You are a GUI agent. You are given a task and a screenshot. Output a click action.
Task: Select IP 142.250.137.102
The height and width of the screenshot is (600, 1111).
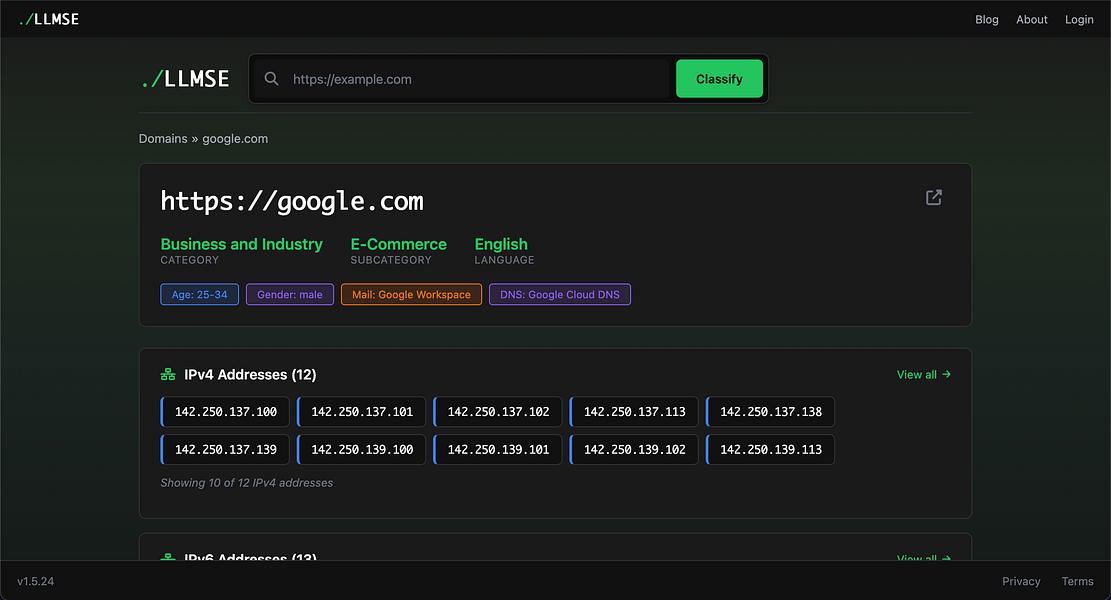497,412
